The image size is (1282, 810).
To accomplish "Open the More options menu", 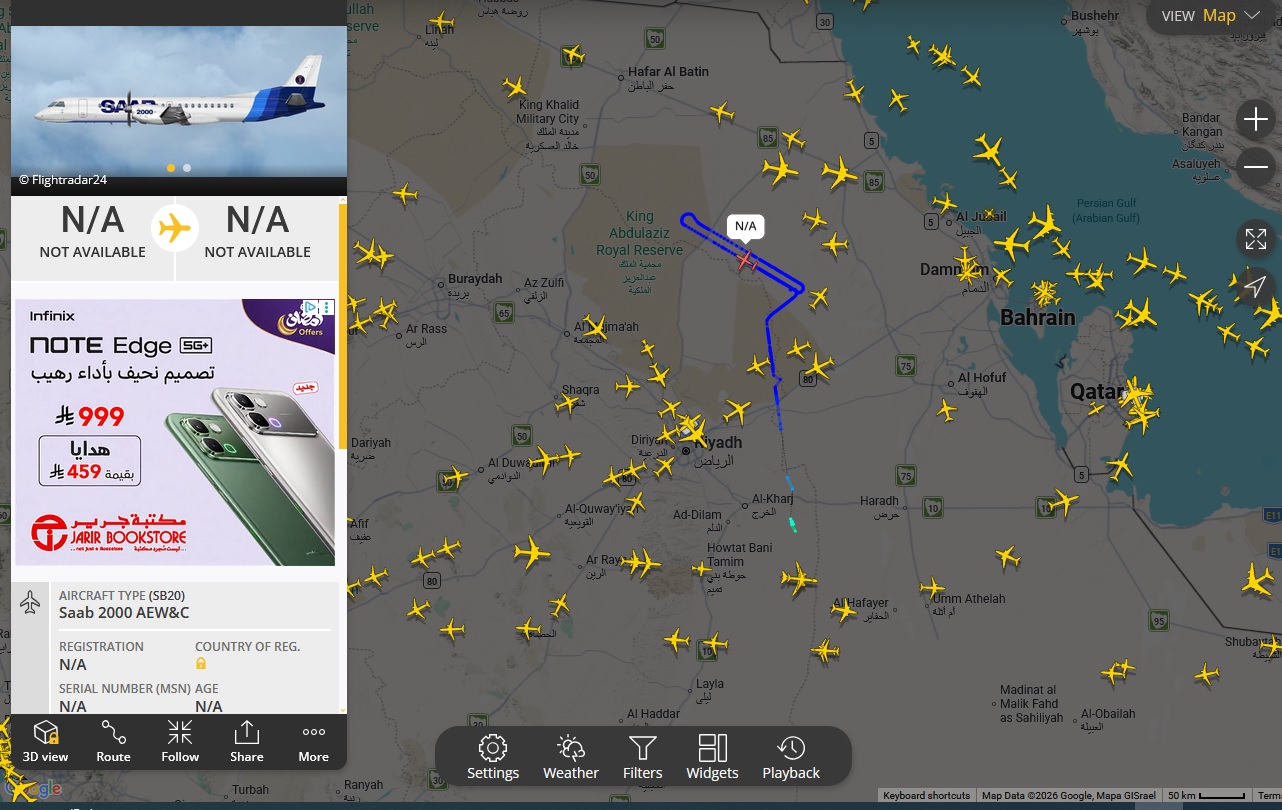I will click(313, 742).
